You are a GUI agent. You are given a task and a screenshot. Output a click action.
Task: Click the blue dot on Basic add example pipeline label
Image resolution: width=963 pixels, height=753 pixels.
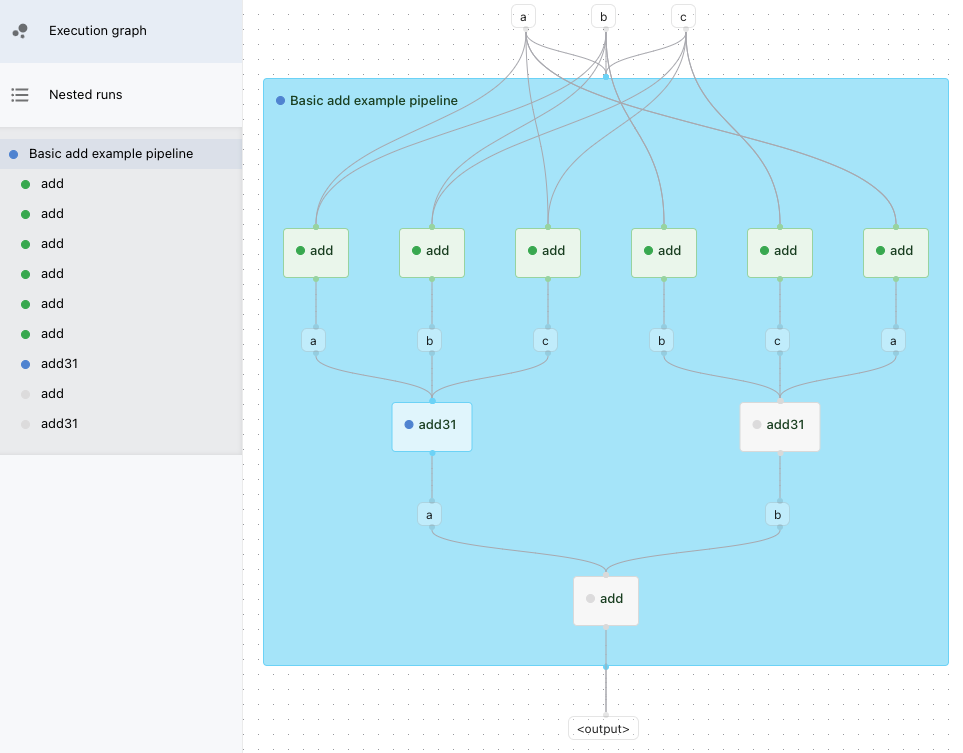[x=278, y=100]
